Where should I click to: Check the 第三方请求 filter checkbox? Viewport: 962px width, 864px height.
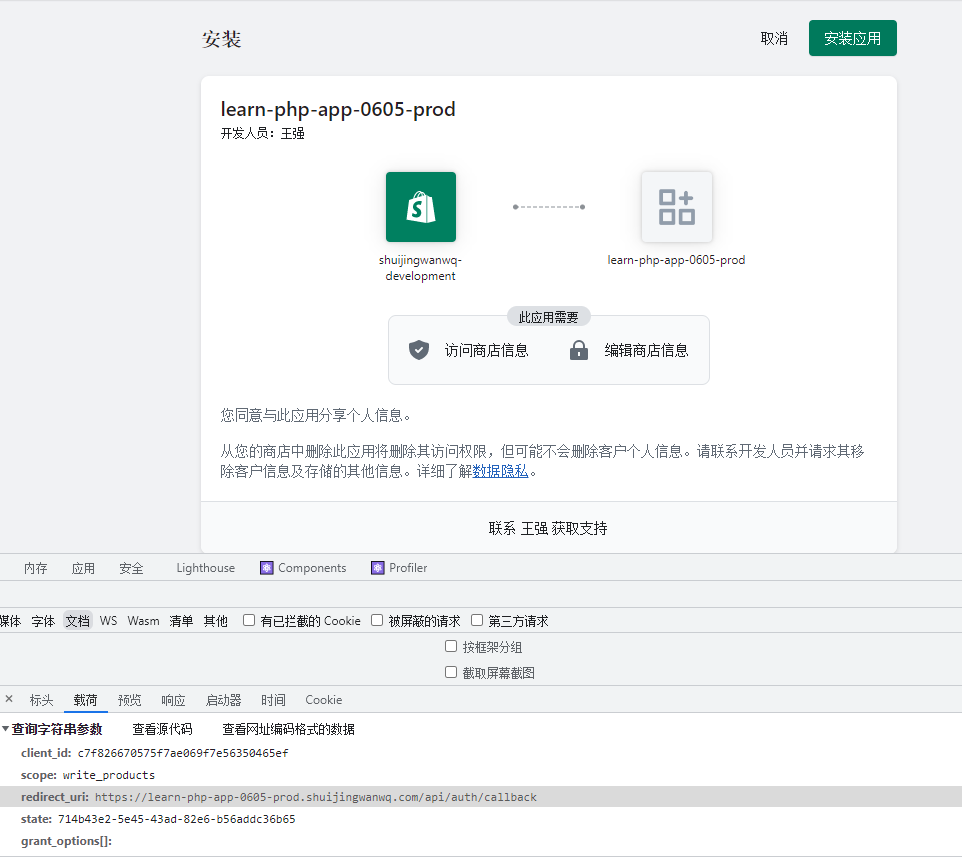pyautogui.click(x=477, y=621)
